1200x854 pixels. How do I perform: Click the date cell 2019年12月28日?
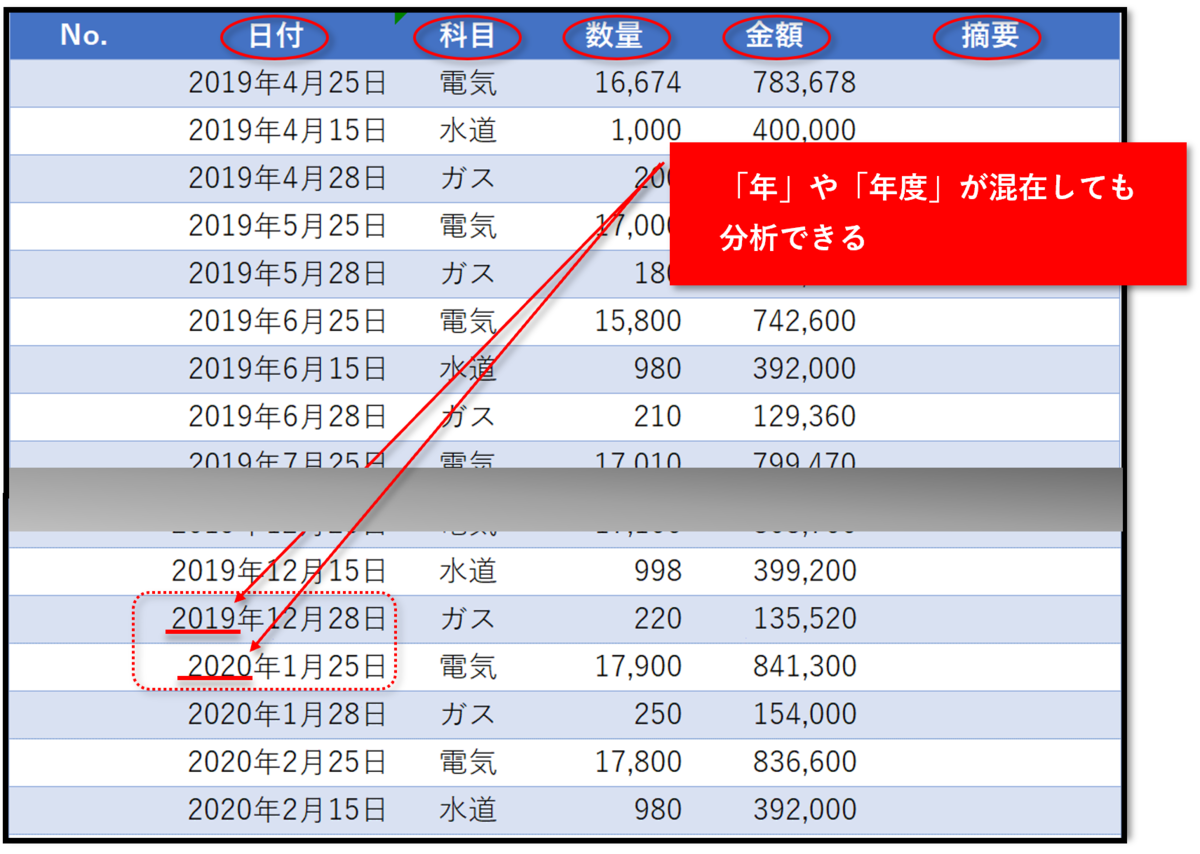coord(279,619)
